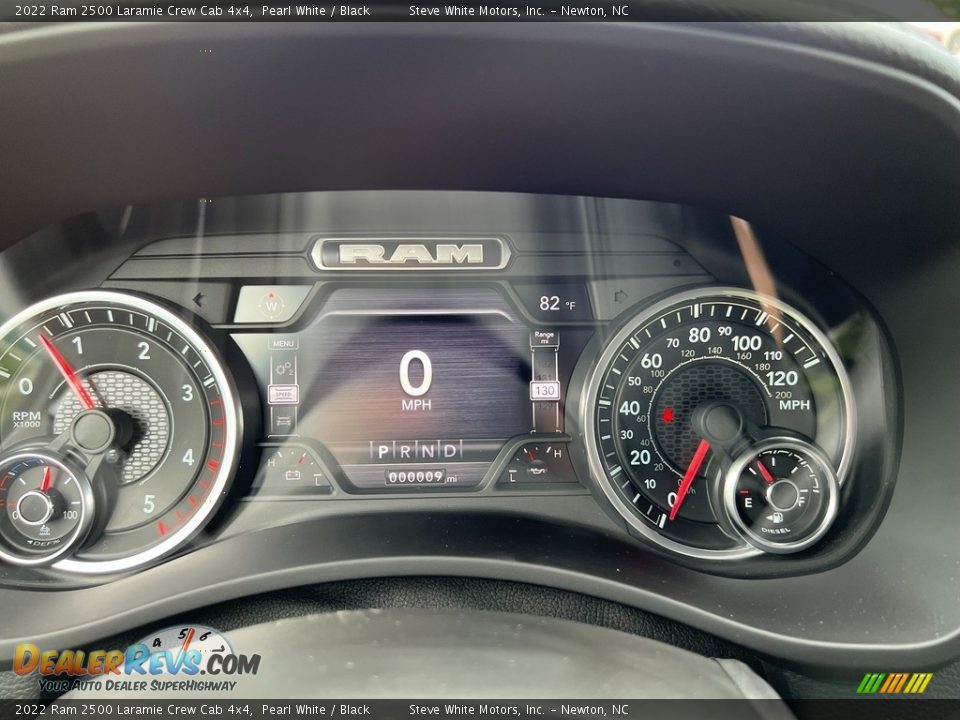Viewport: 960px width, 720px height.
Task: Click the number 5 on the tachometer
Action: click(149, 504)
